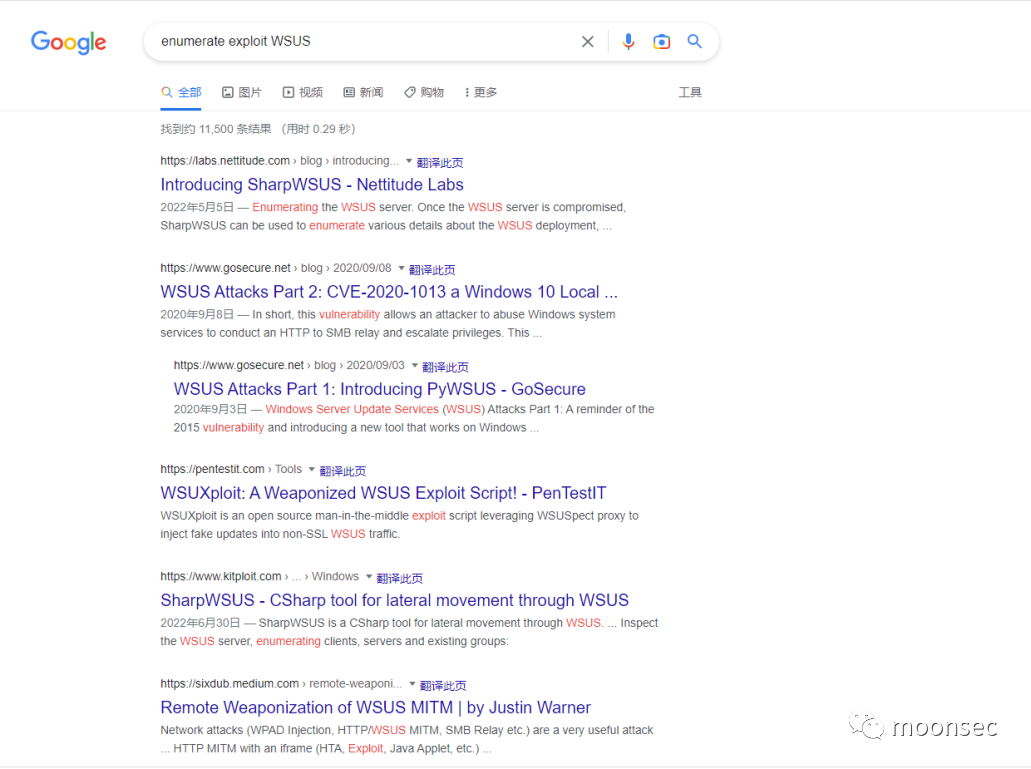Expand the dropdown arrow beside gosecure.net 2020/09/08 URL
Image resolution: width=1031 pixels, height=769 pixels.
pyautogui.click(x=401, y=268)
